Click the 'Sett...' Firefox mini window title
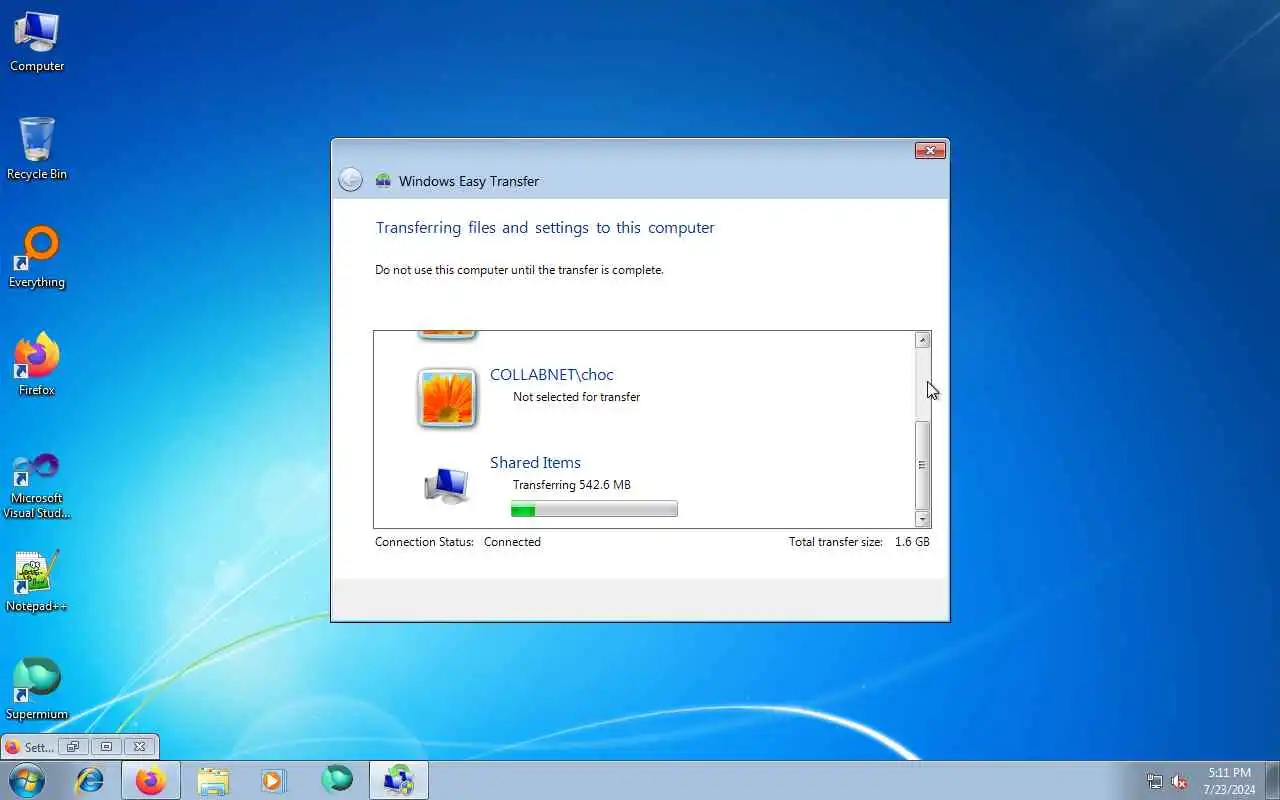1280x800 pixels. pos(39,747)
